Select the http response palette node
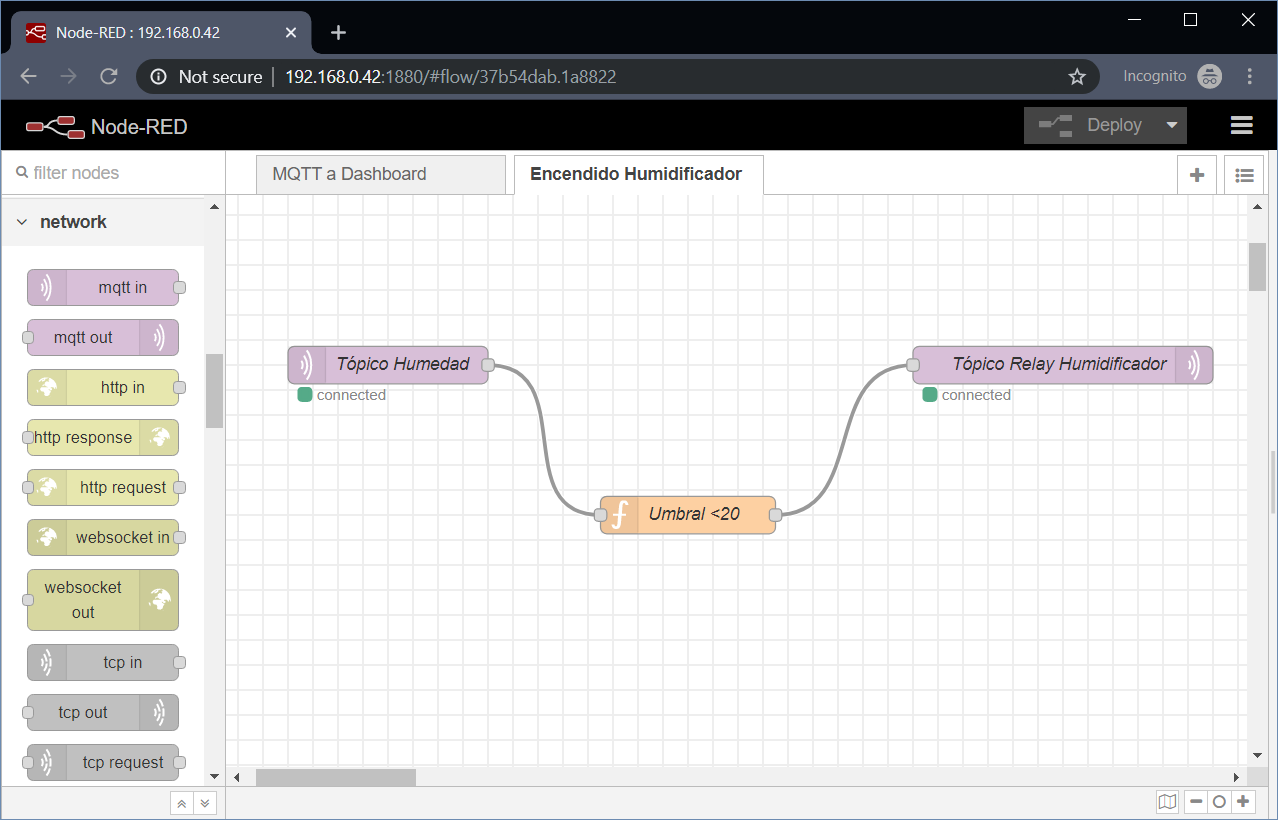 pyautogui.click(x=103, y=437)
